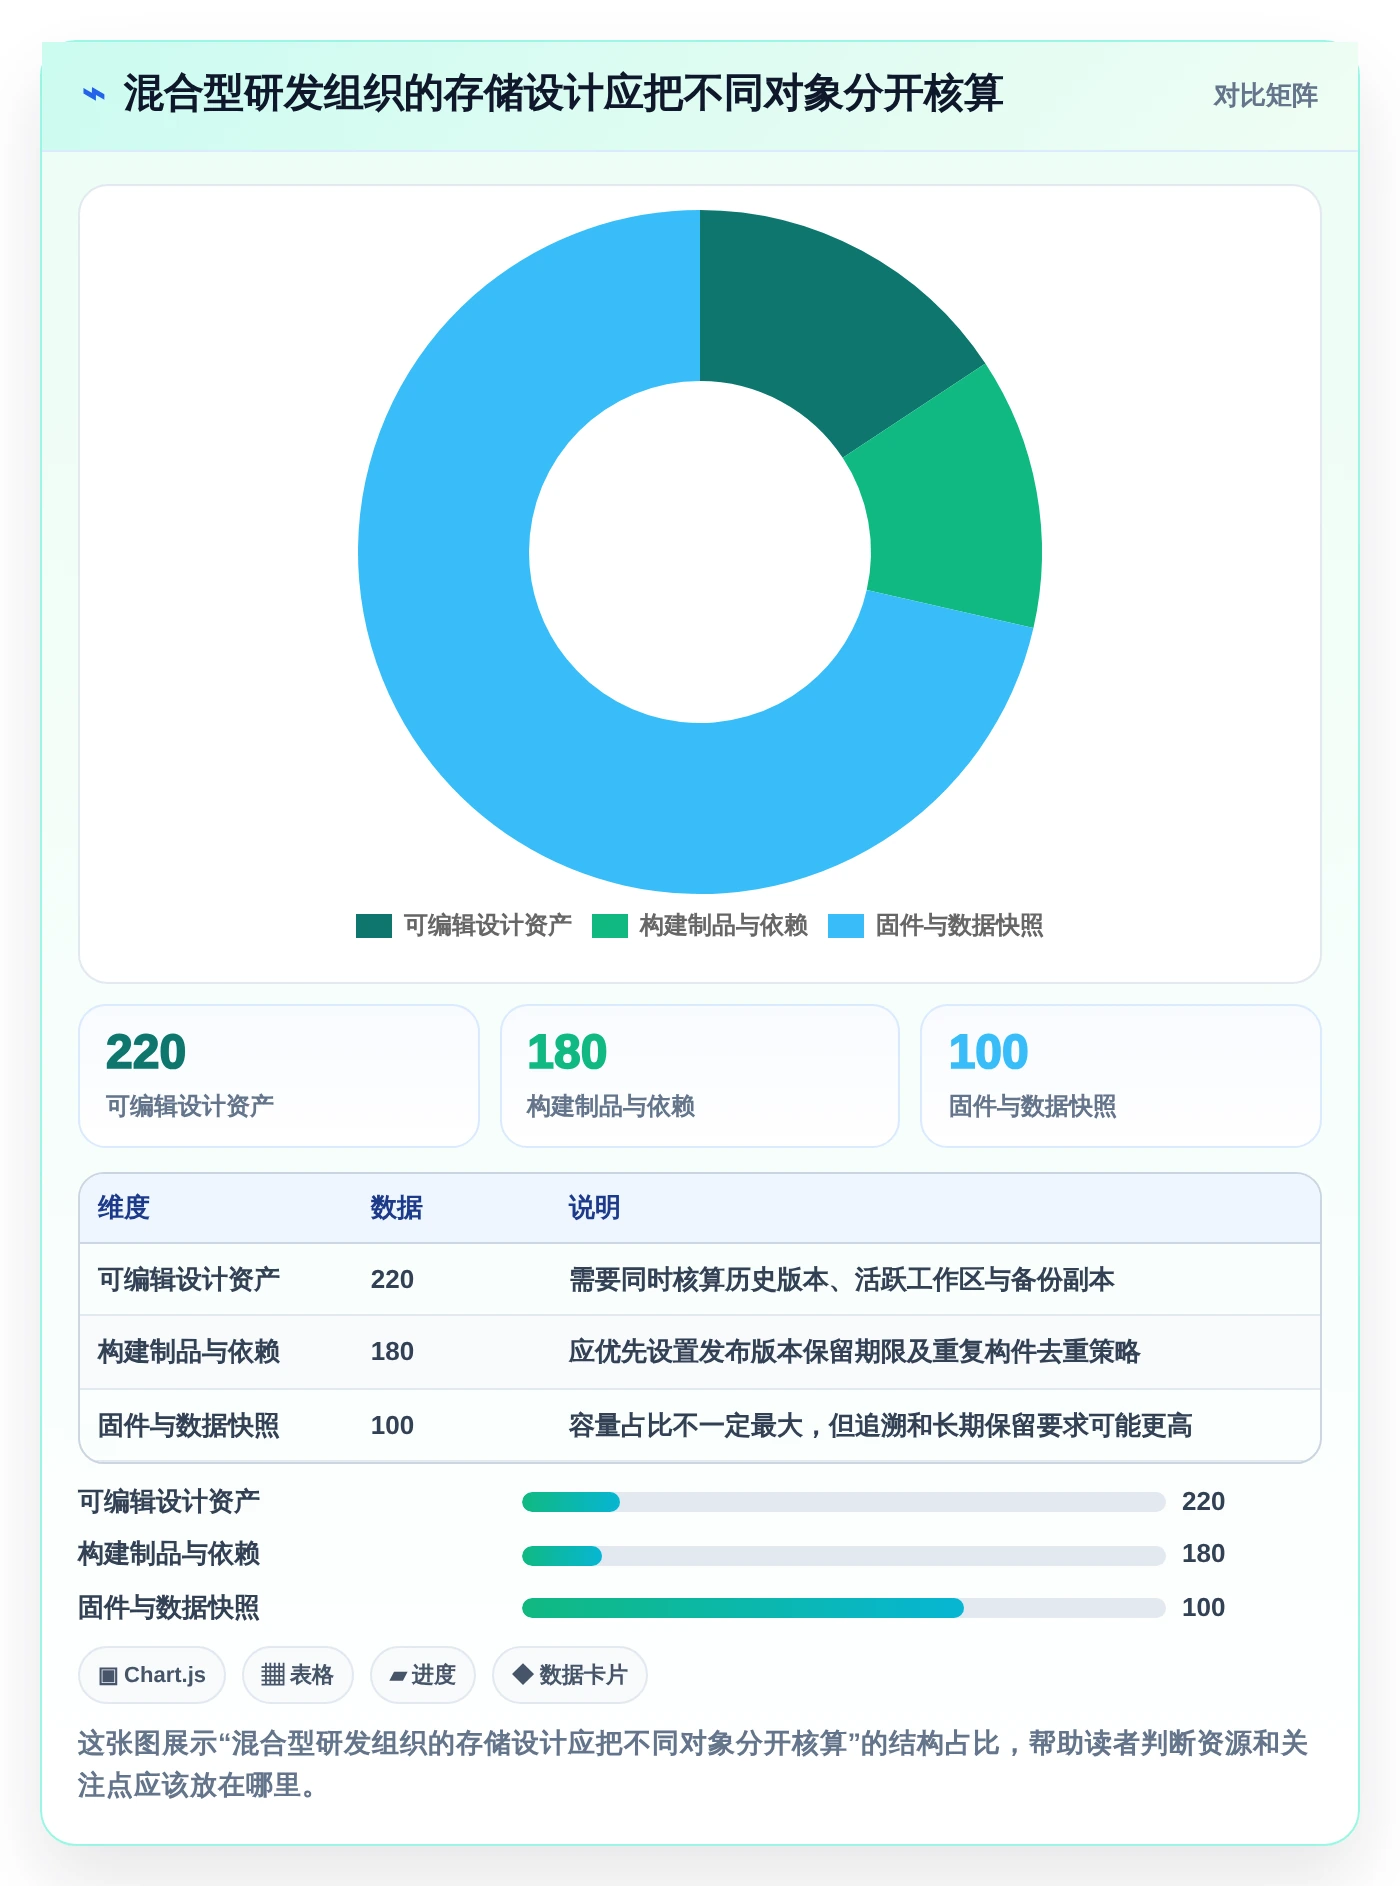1400x1886 pixels.
Task: Click the 固件与数据快照 table row name
Action: (189, 1426)
